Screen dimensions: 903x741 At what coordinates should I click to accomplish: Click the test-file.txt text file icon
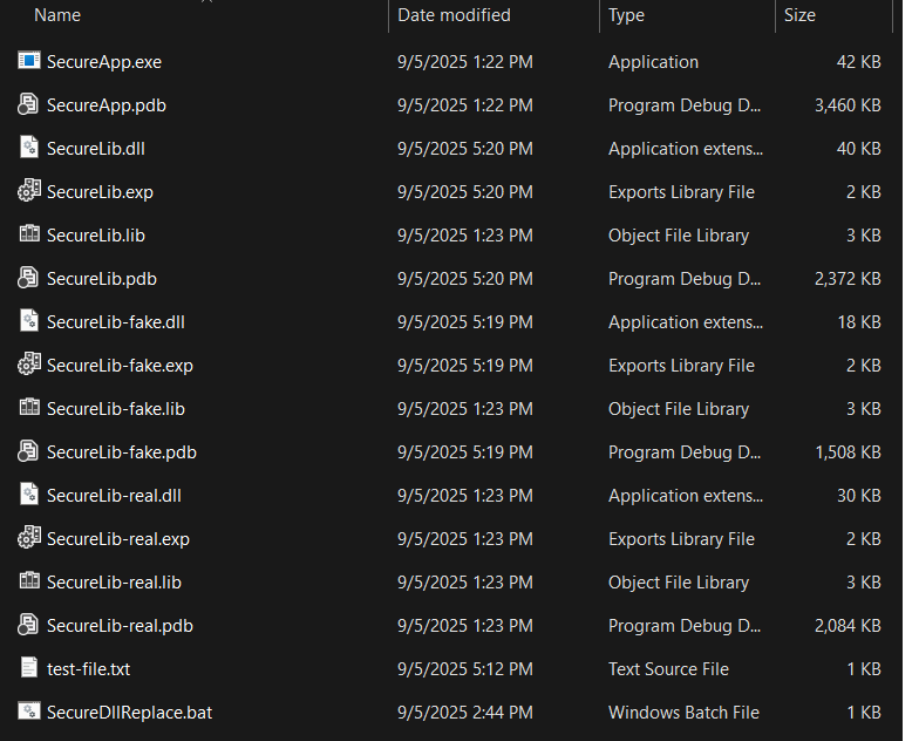pyautogui.click(x=27, y=669)
